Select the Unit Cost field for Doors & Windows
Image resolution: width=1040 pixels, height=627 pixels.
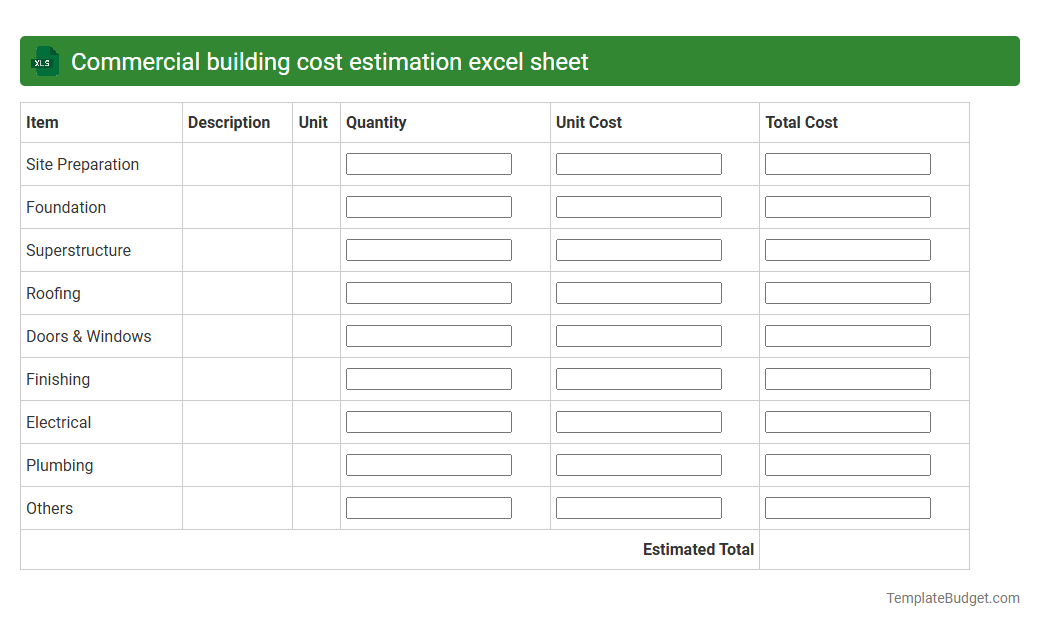pos(638,335)
